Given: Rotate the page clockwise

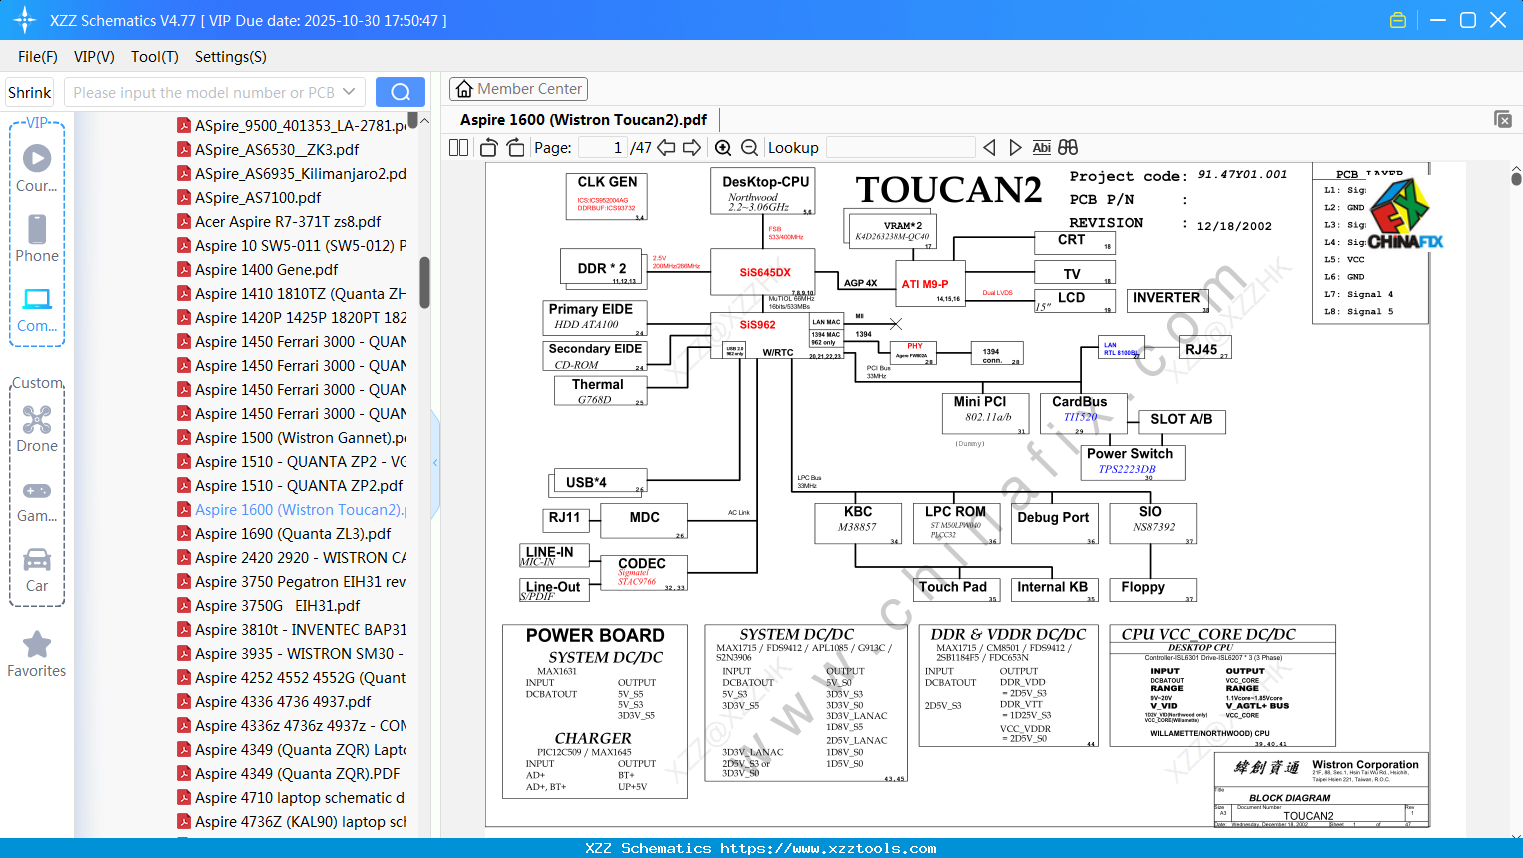Looking at the screenshot, I should pyautogui.click(x=515, y=147).
